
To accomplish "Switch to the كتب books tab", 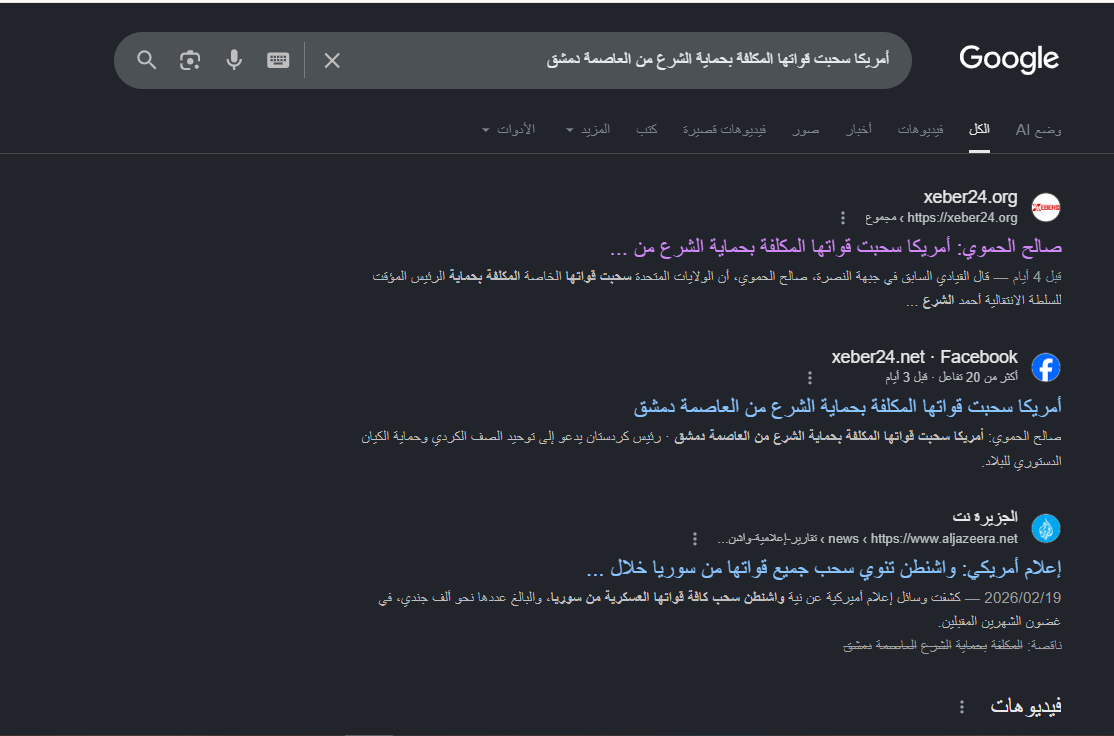I will (647, 129).
